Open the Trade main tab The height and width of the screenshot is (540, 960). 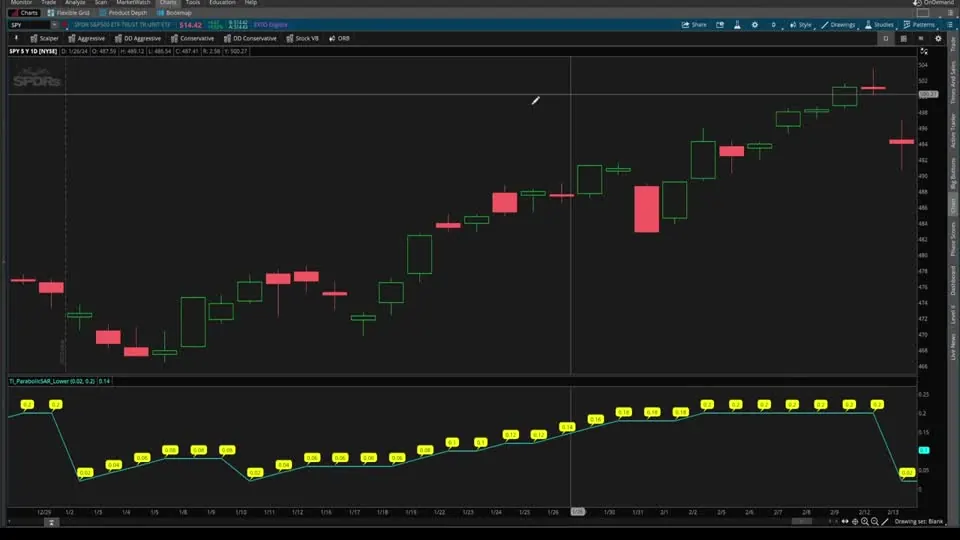click(x=48, y=2)
